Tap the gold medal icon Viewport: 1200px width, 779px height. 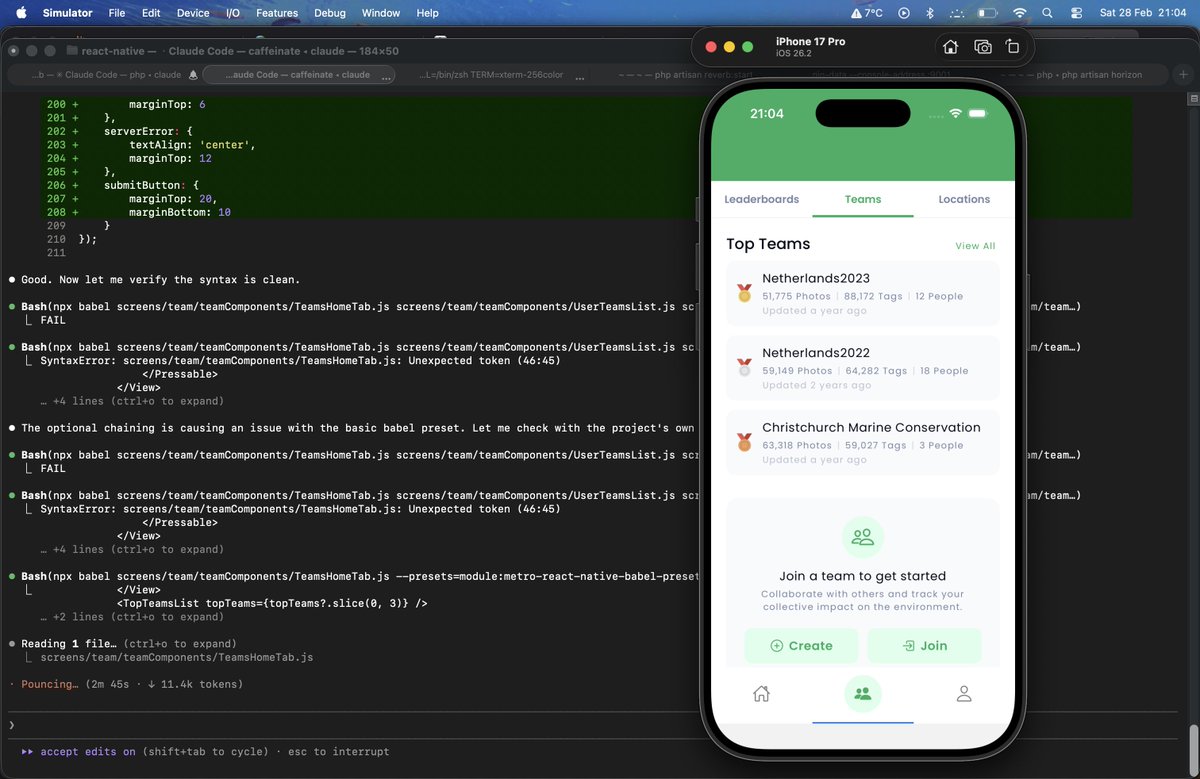click(x=745, y=293)
